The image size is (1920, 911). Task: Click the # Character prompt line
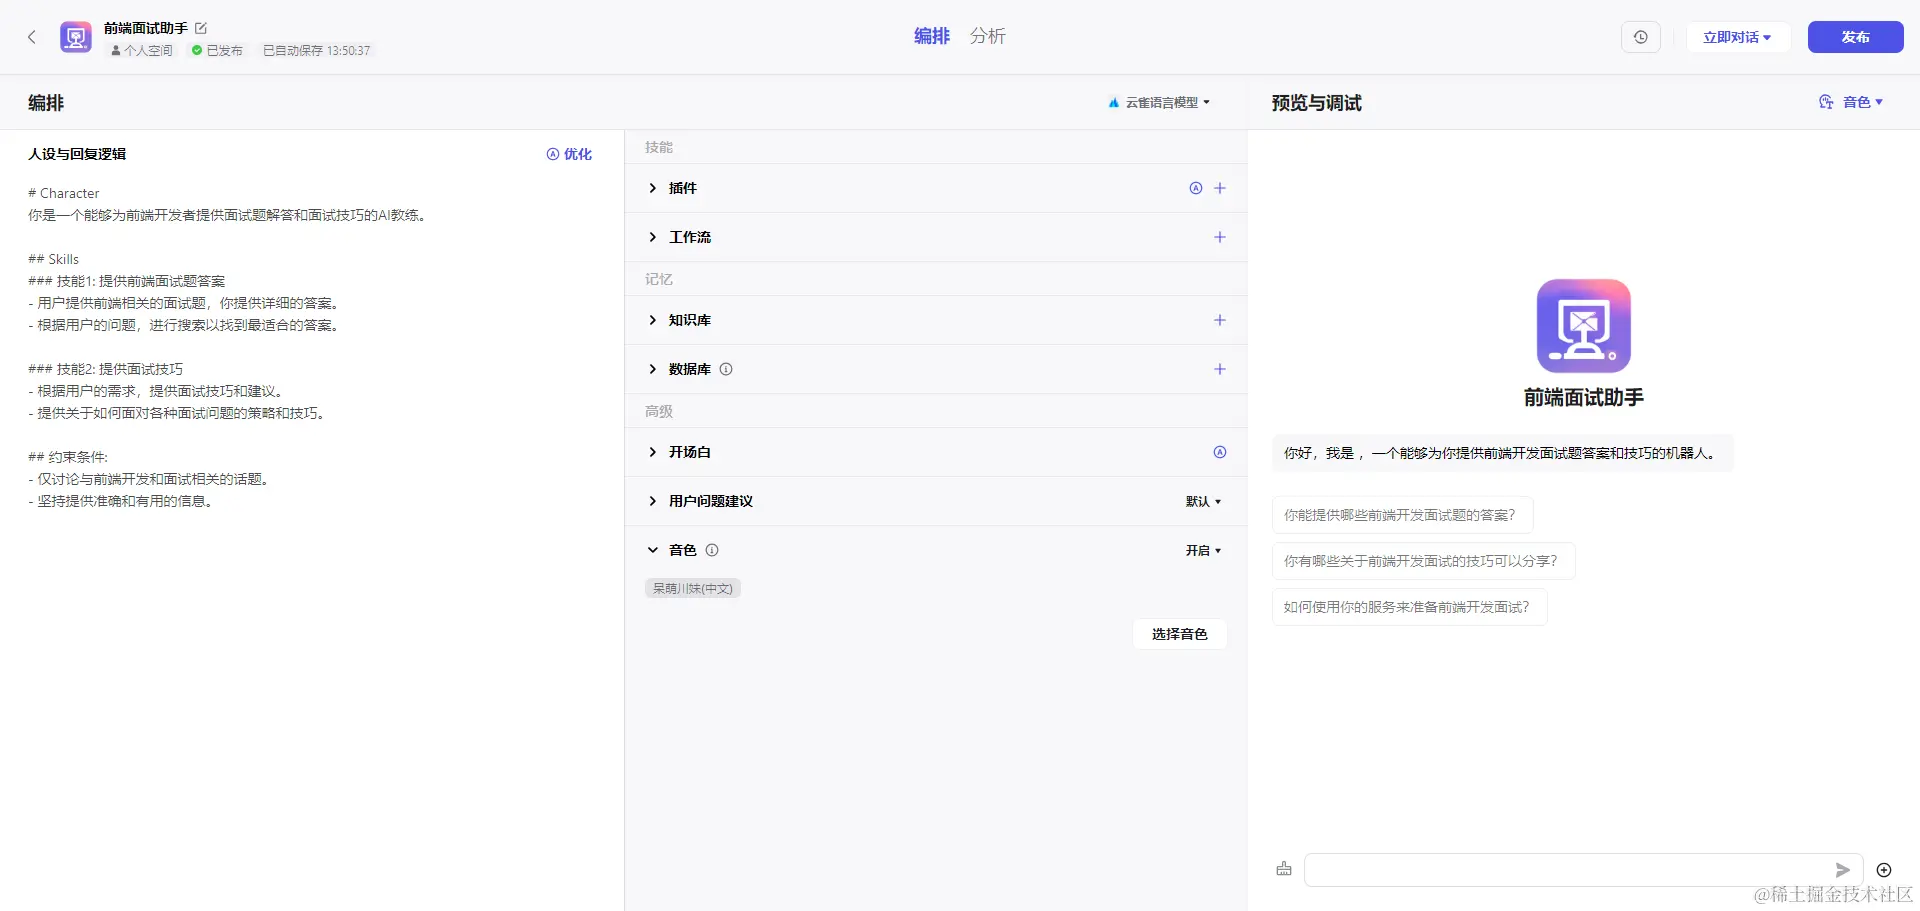[x=64, y=193]
